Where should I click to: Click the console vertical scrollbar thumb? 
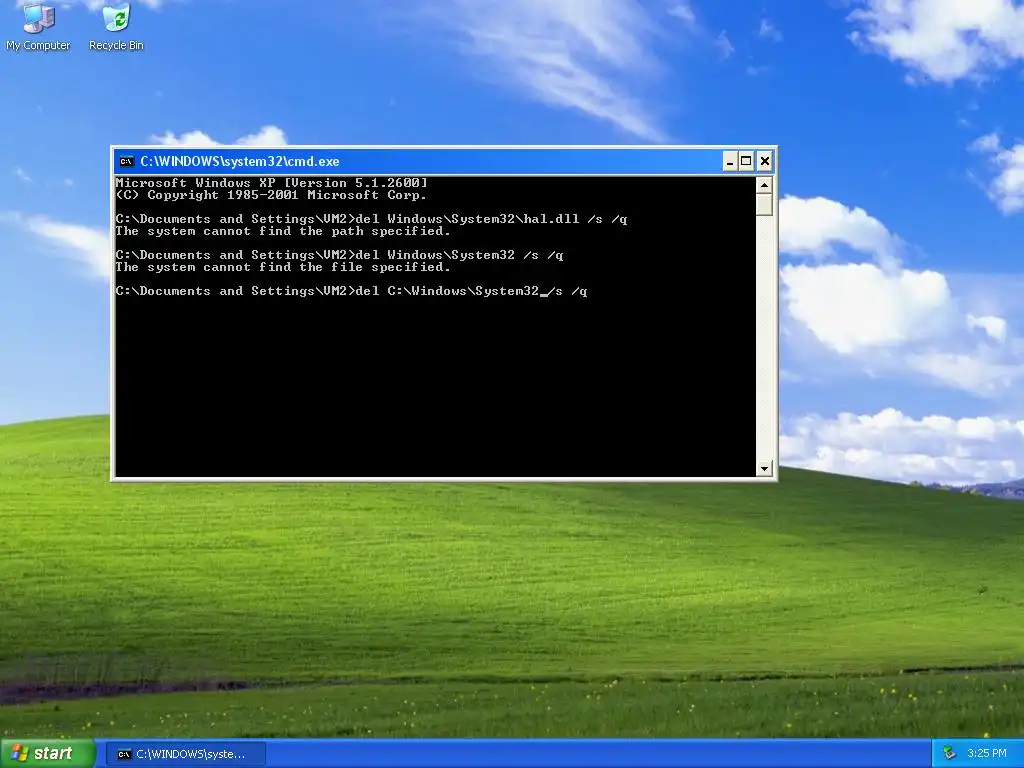(x=764, y=204)
